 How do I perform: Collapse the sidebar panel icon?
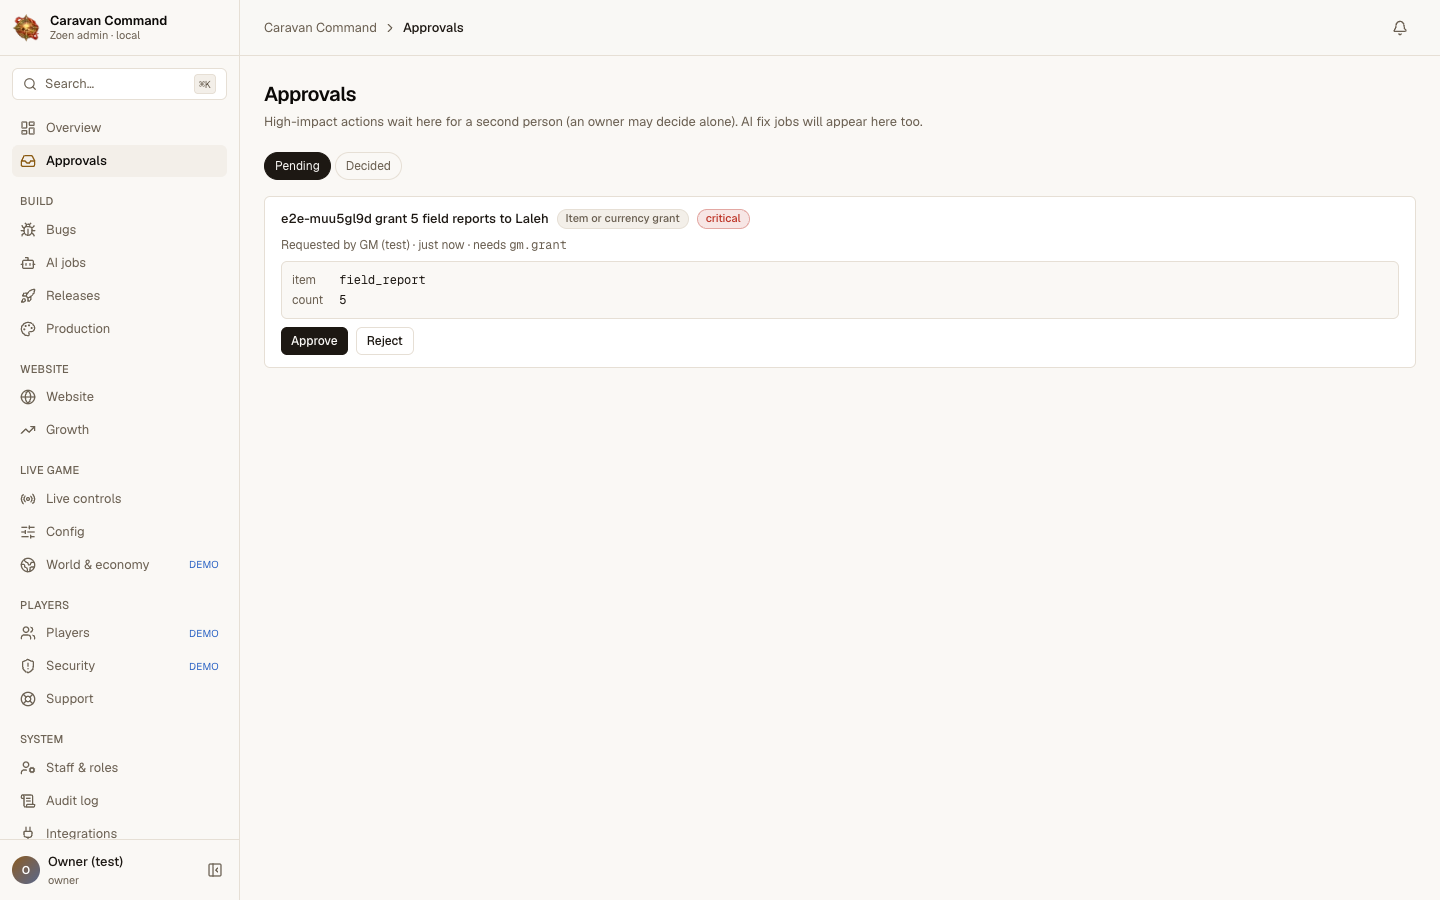pos(215,870)
